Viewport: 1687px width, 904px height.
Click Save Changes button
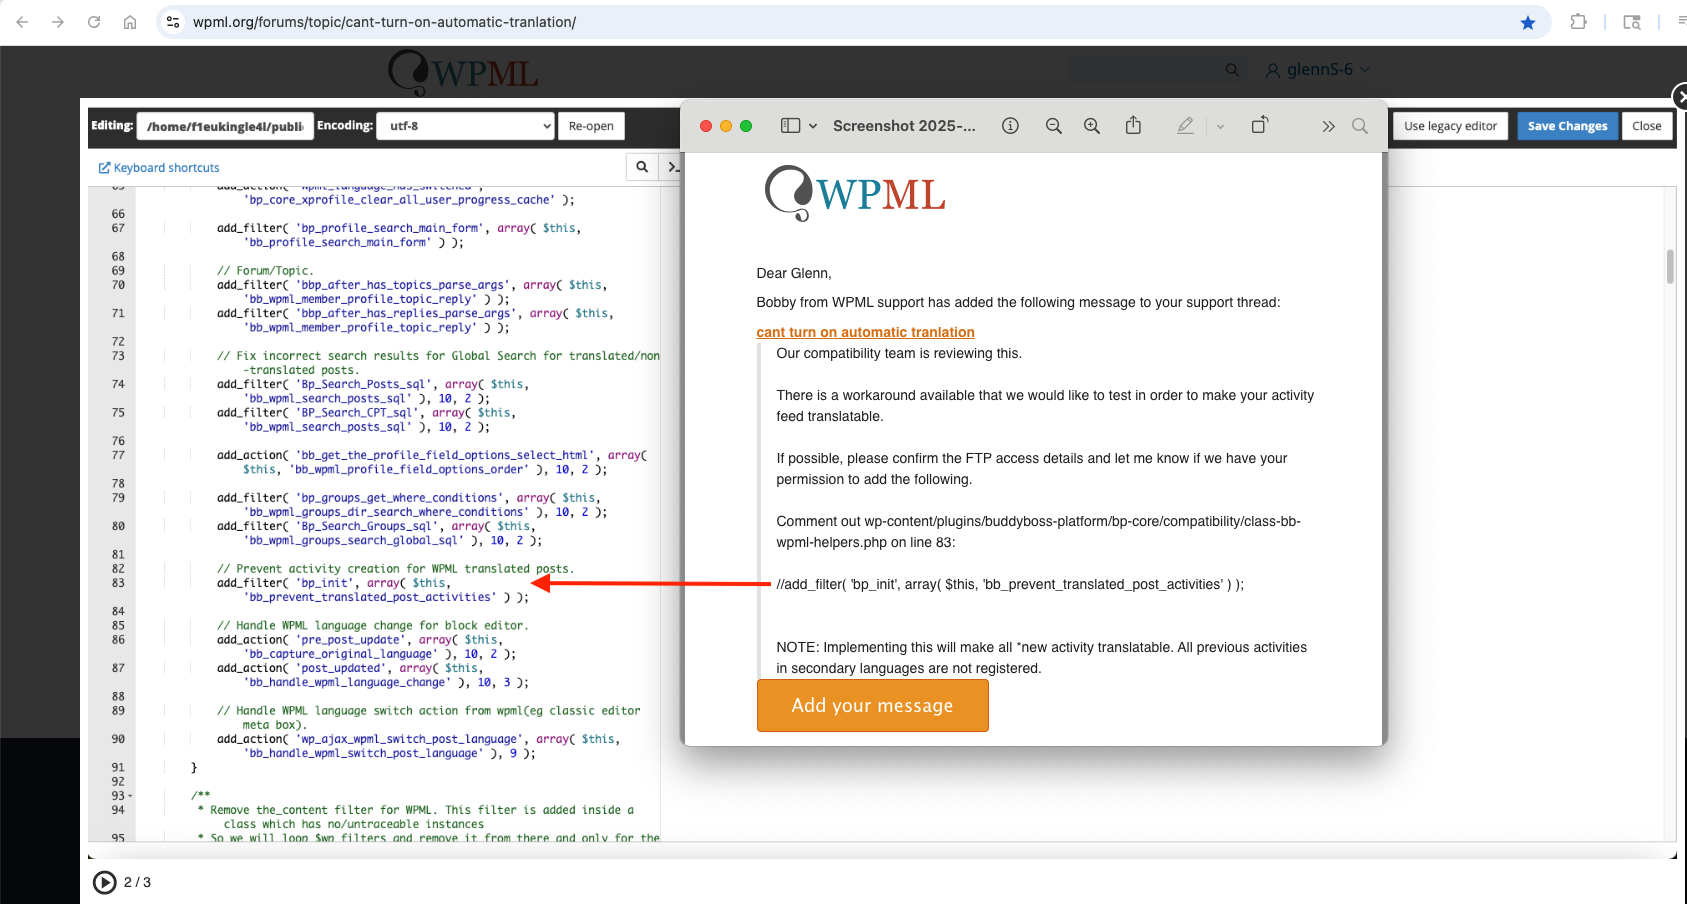tap(1567, 126)
